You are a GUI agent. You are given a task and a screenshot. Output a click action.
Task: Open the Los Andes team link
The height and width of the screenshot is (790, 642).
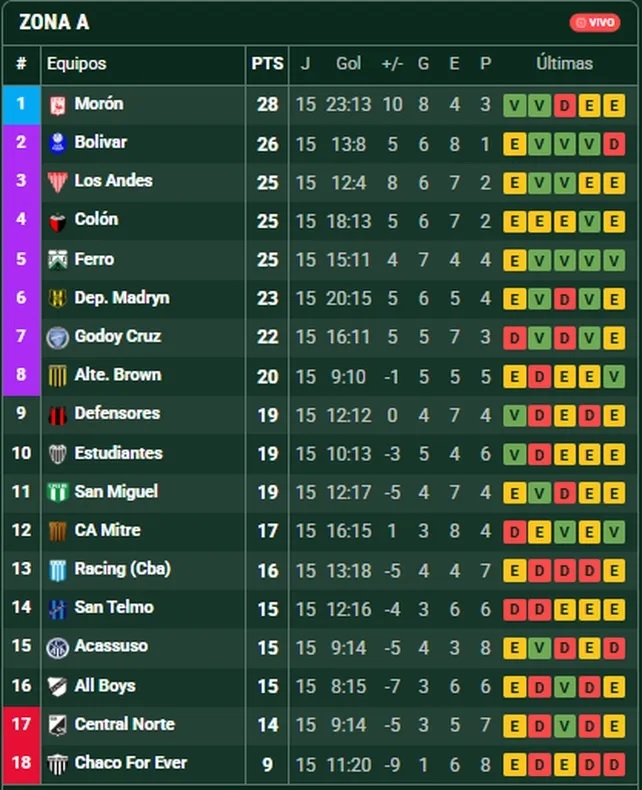coord(113,181)
